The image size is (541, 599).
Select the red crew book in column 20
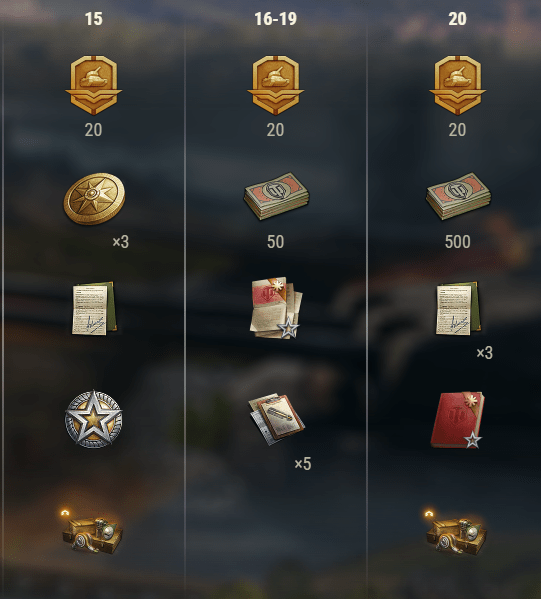(x=457, y=419)
